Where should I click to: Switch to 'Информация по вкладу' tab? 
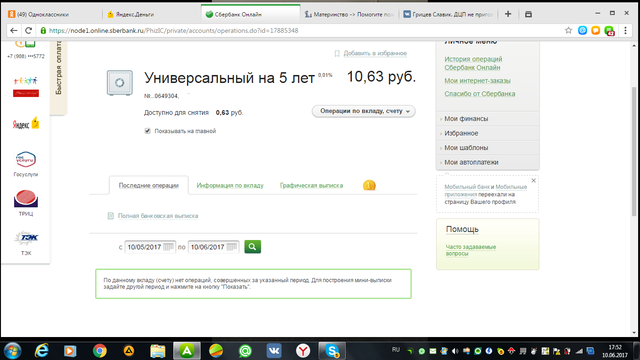230,185
